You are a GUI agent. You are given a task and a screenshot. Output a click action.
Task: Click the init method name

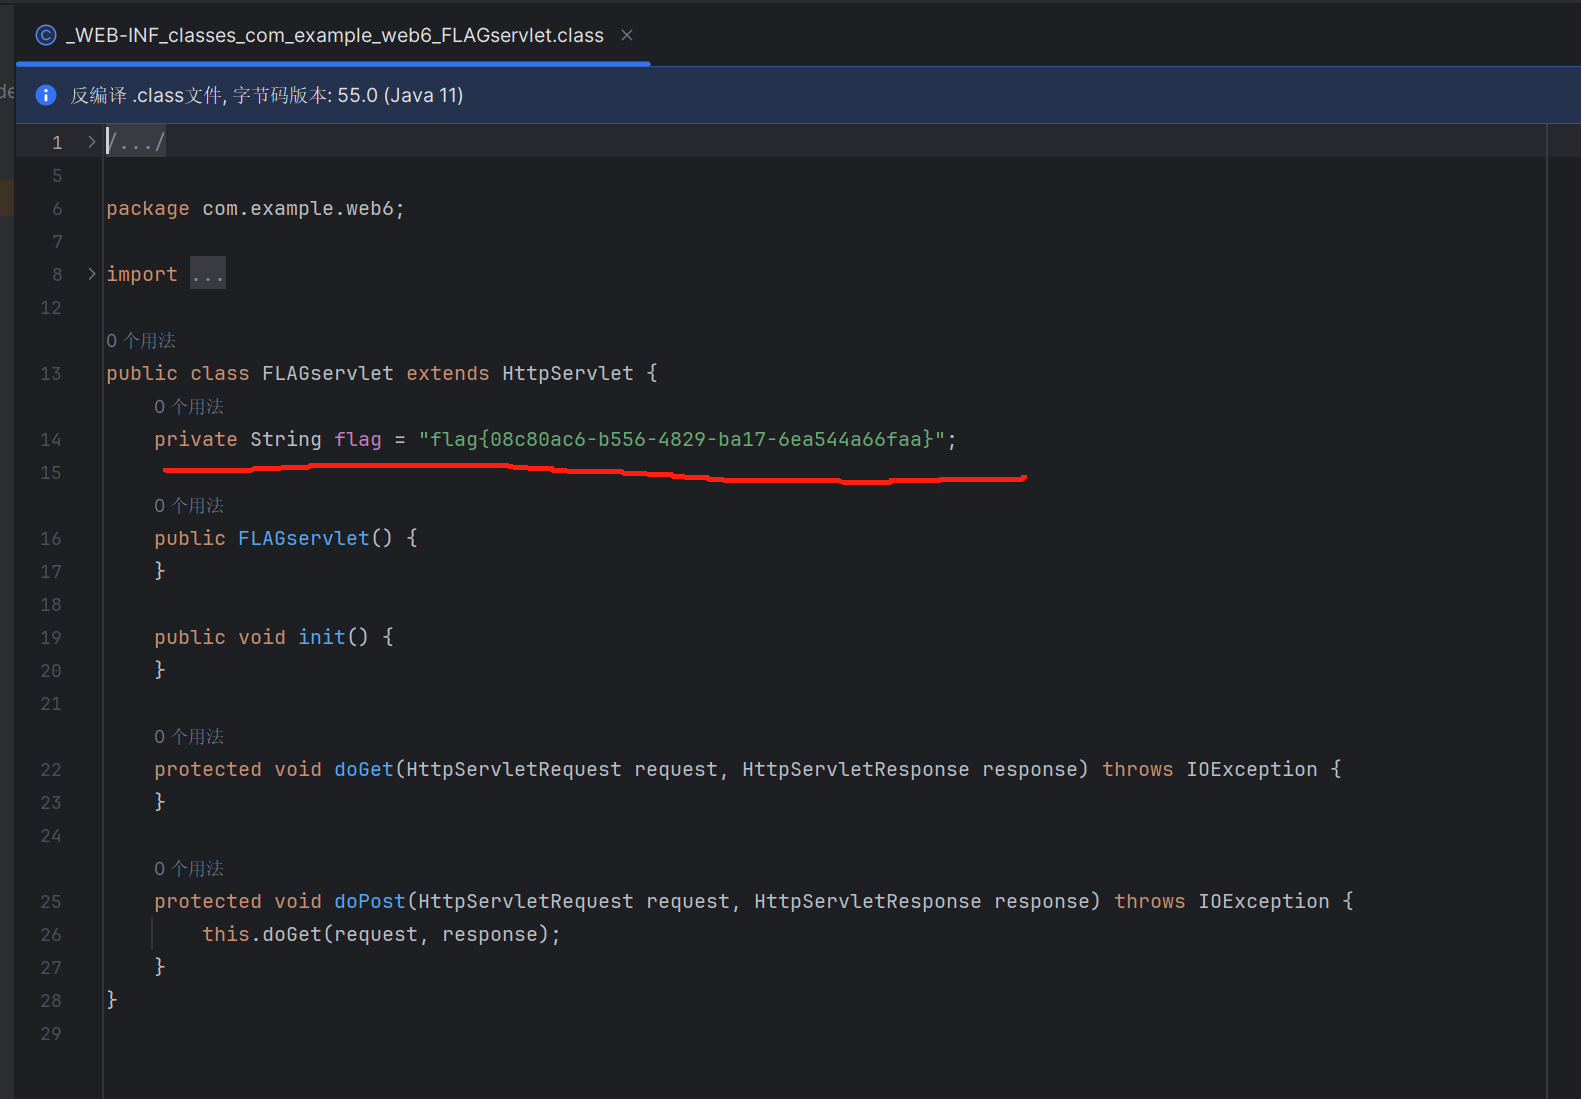pos(321,637)
